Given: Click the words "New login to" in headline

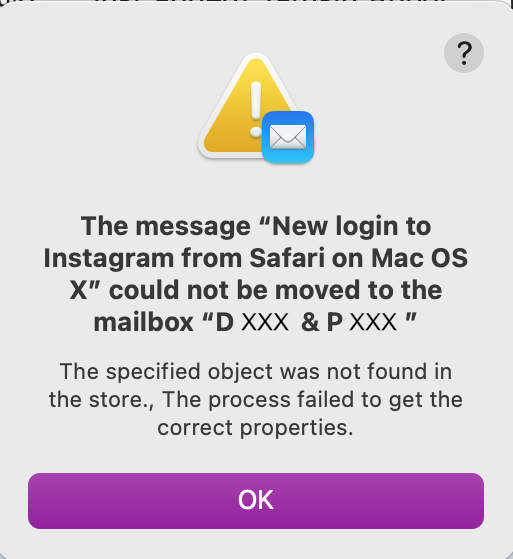Looking at the screenshot, I should coord(352,226).
